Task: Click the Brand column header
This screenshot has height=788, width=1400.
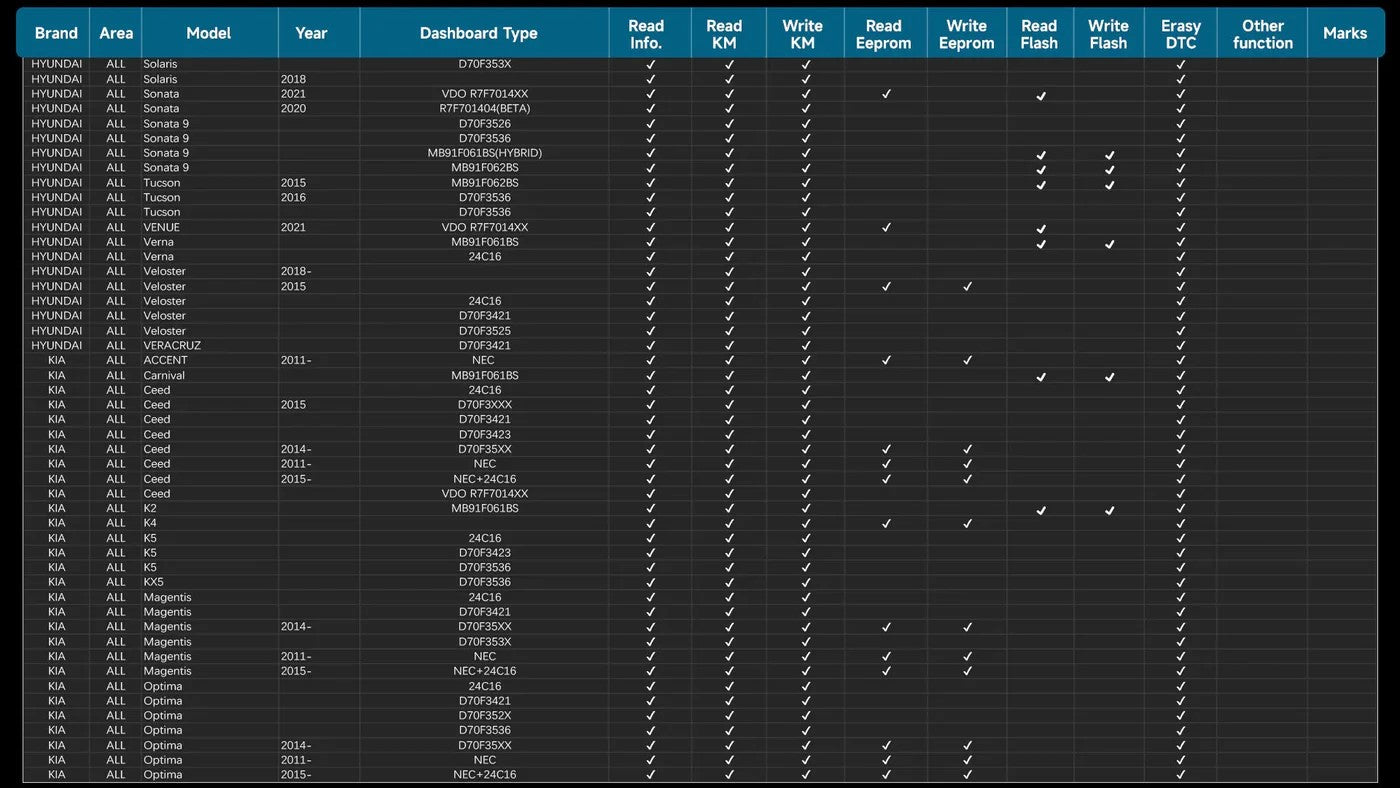Action: click(x=56, y=33)
